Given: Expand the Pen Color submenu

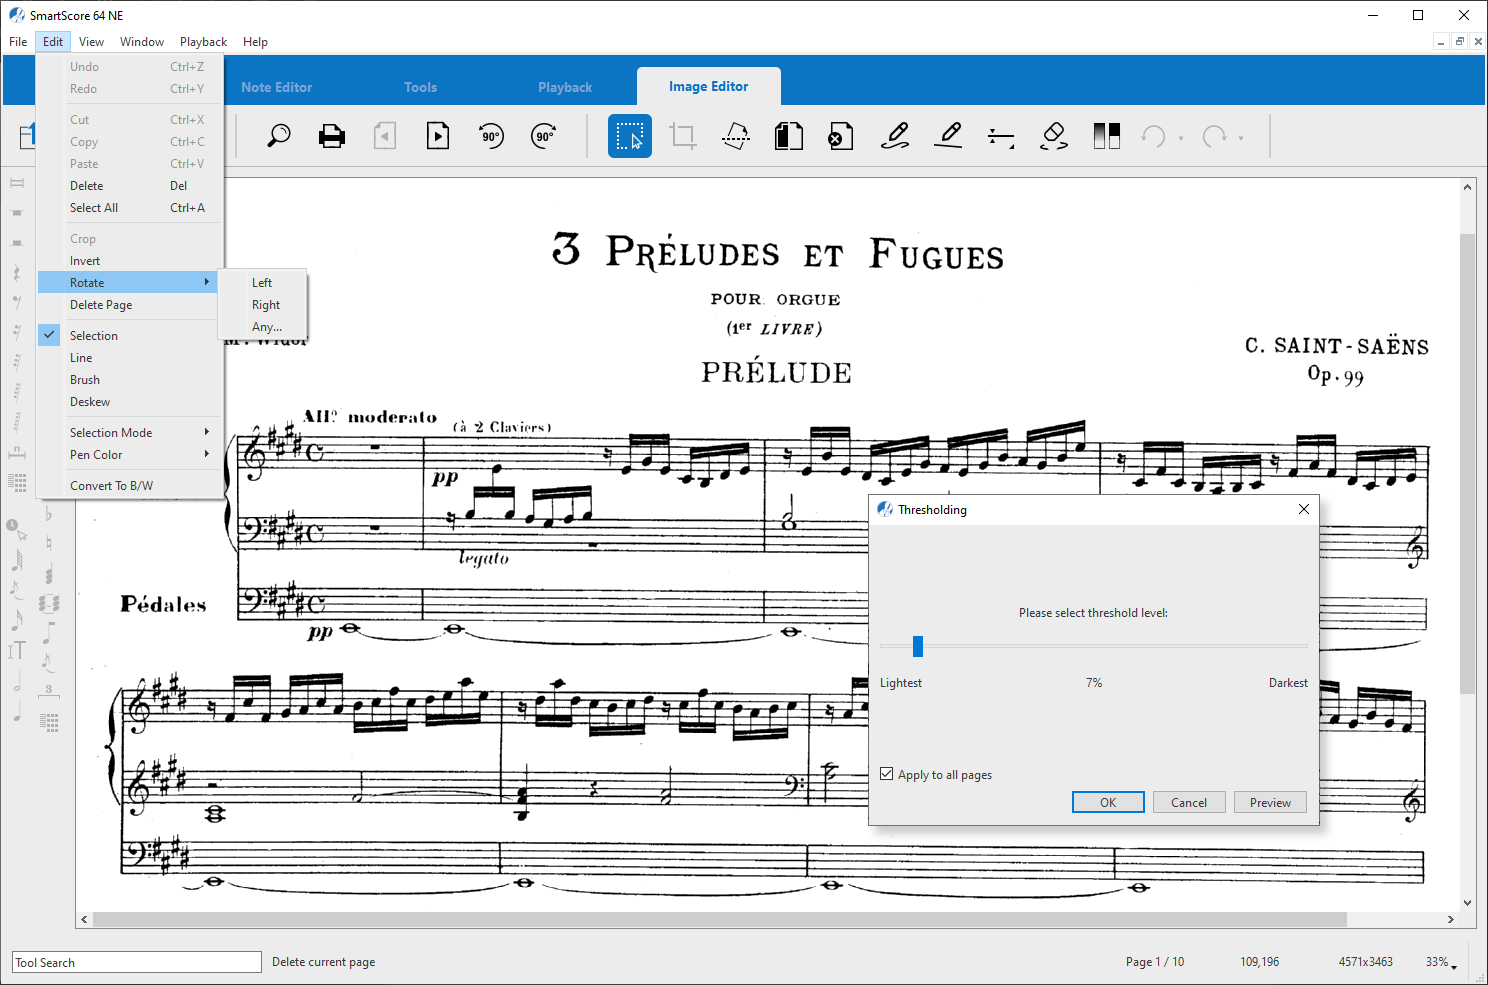Looking at the screenshot, I should 129,455.
